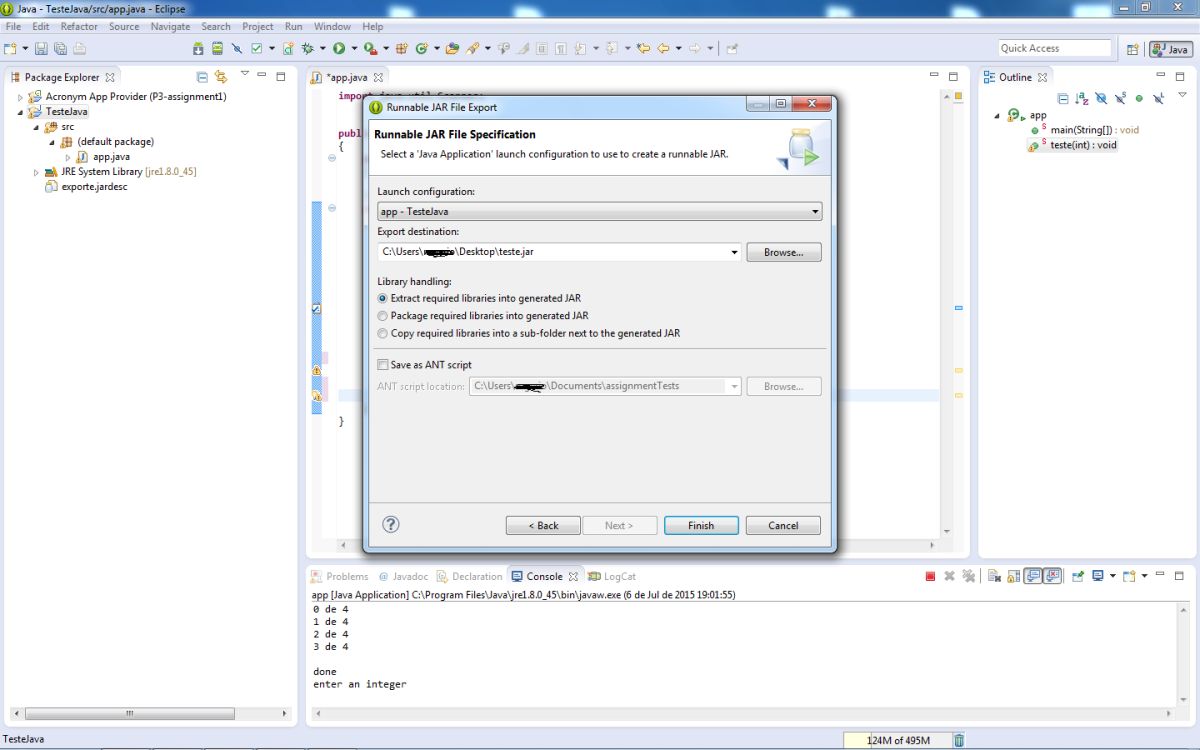Select Extract required libraries into generated JAR
Screen dimensions: 1200x750
point(479,298)
